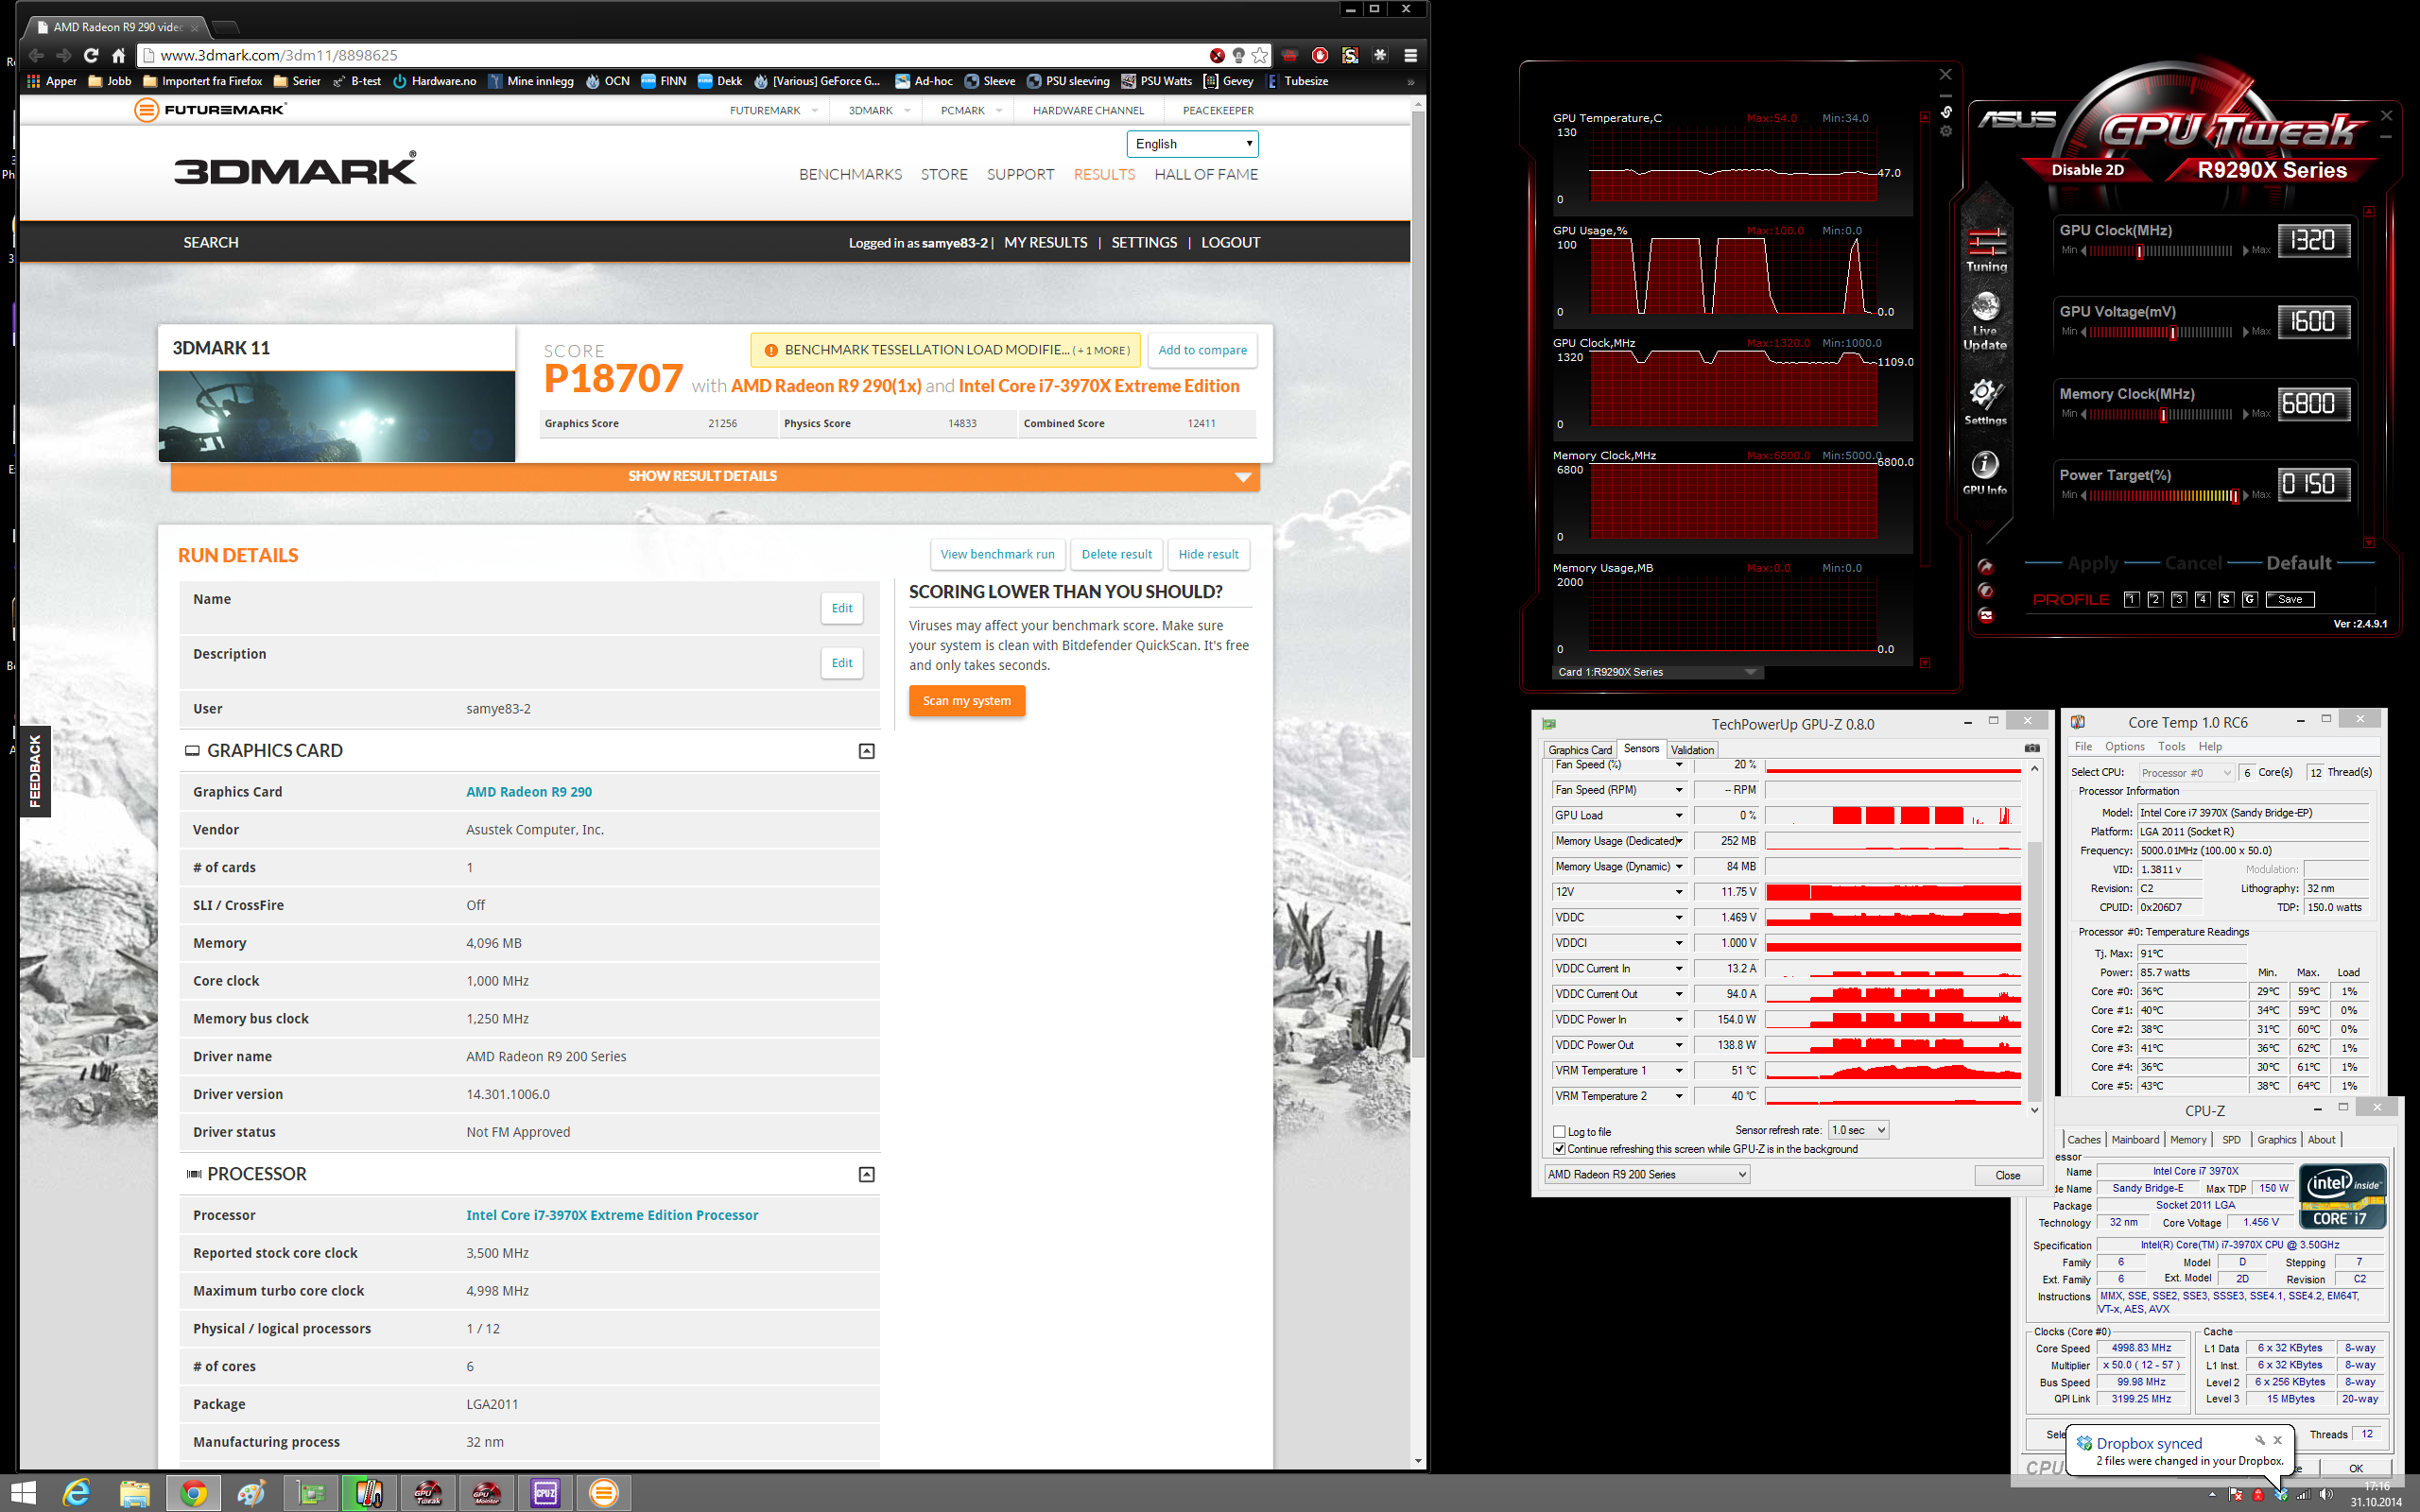Click Save profile button in GPU Tweak
Image resolution: width=2420 pixels, height=1512 pixels.
point(2290,599)
